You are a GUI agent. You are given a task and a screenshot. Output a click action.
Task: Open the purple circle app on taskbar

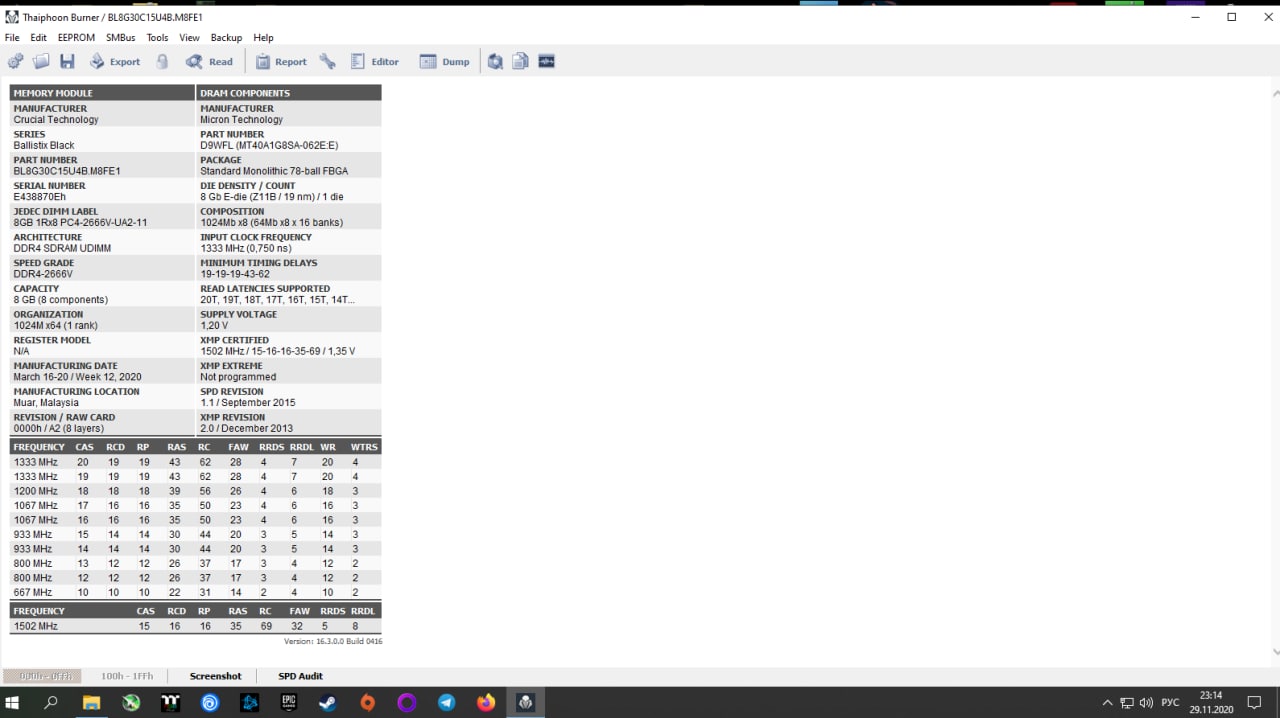[x=407, y=703]
